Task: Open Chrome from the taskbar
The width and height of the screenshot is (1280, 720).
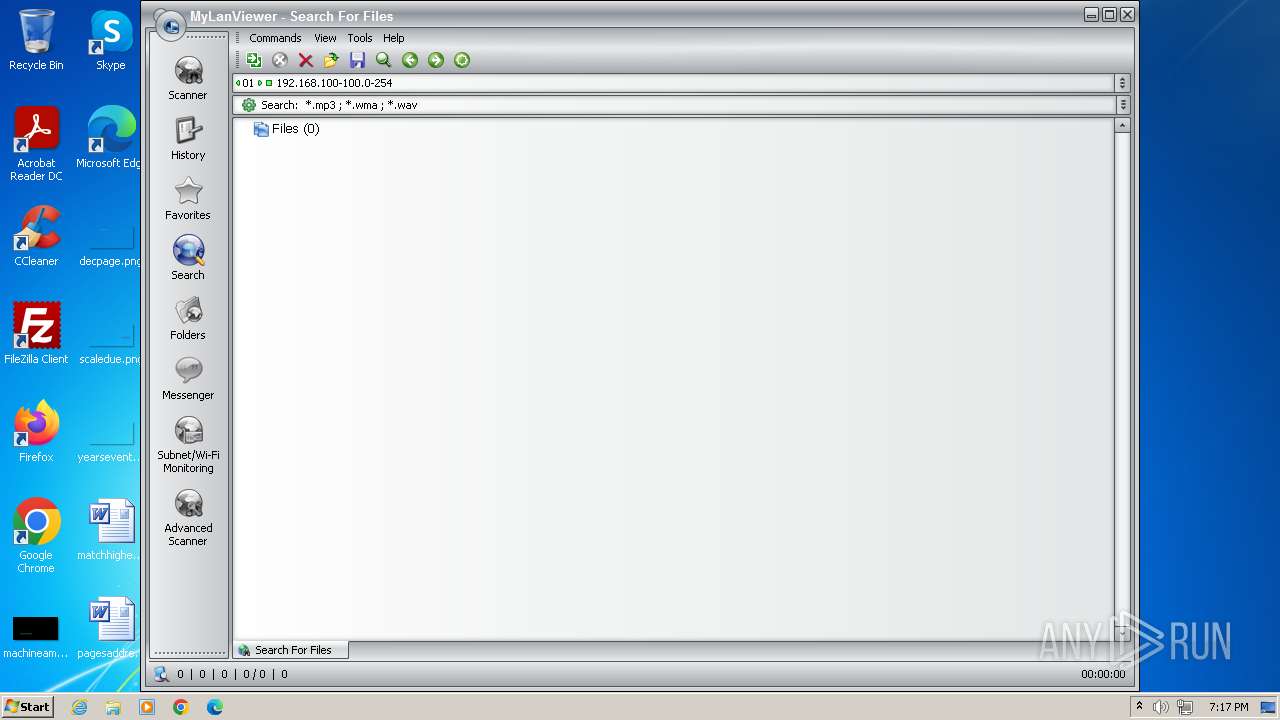Action: point(181,707)
